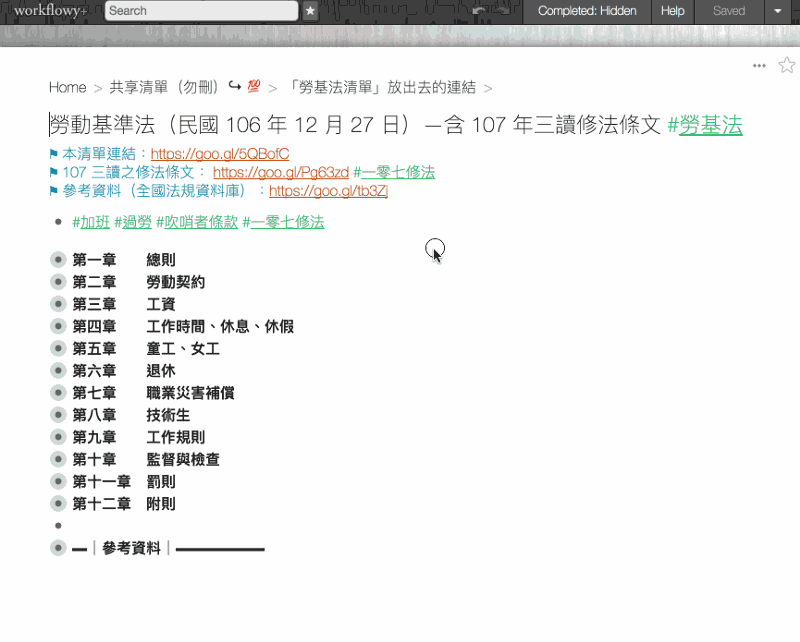Screen dimensions: 800x642
Task: Toggle Completed: Hidden visibility
Action: pyautogui.click(x=587, y=11)
